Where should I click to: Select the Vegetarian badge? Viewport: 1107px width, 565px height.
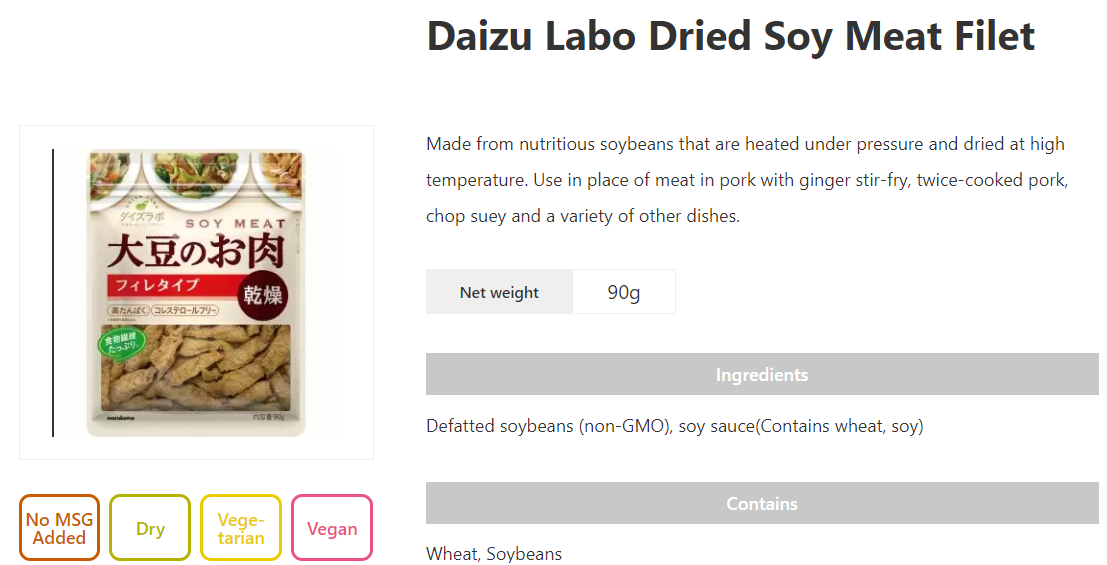(241, 528)
